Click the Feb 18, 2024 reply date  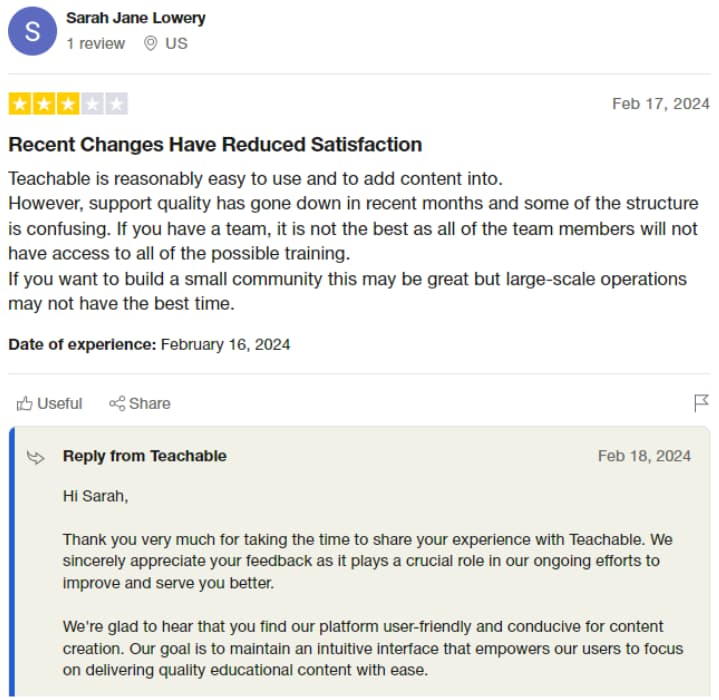tap(644, 456)
